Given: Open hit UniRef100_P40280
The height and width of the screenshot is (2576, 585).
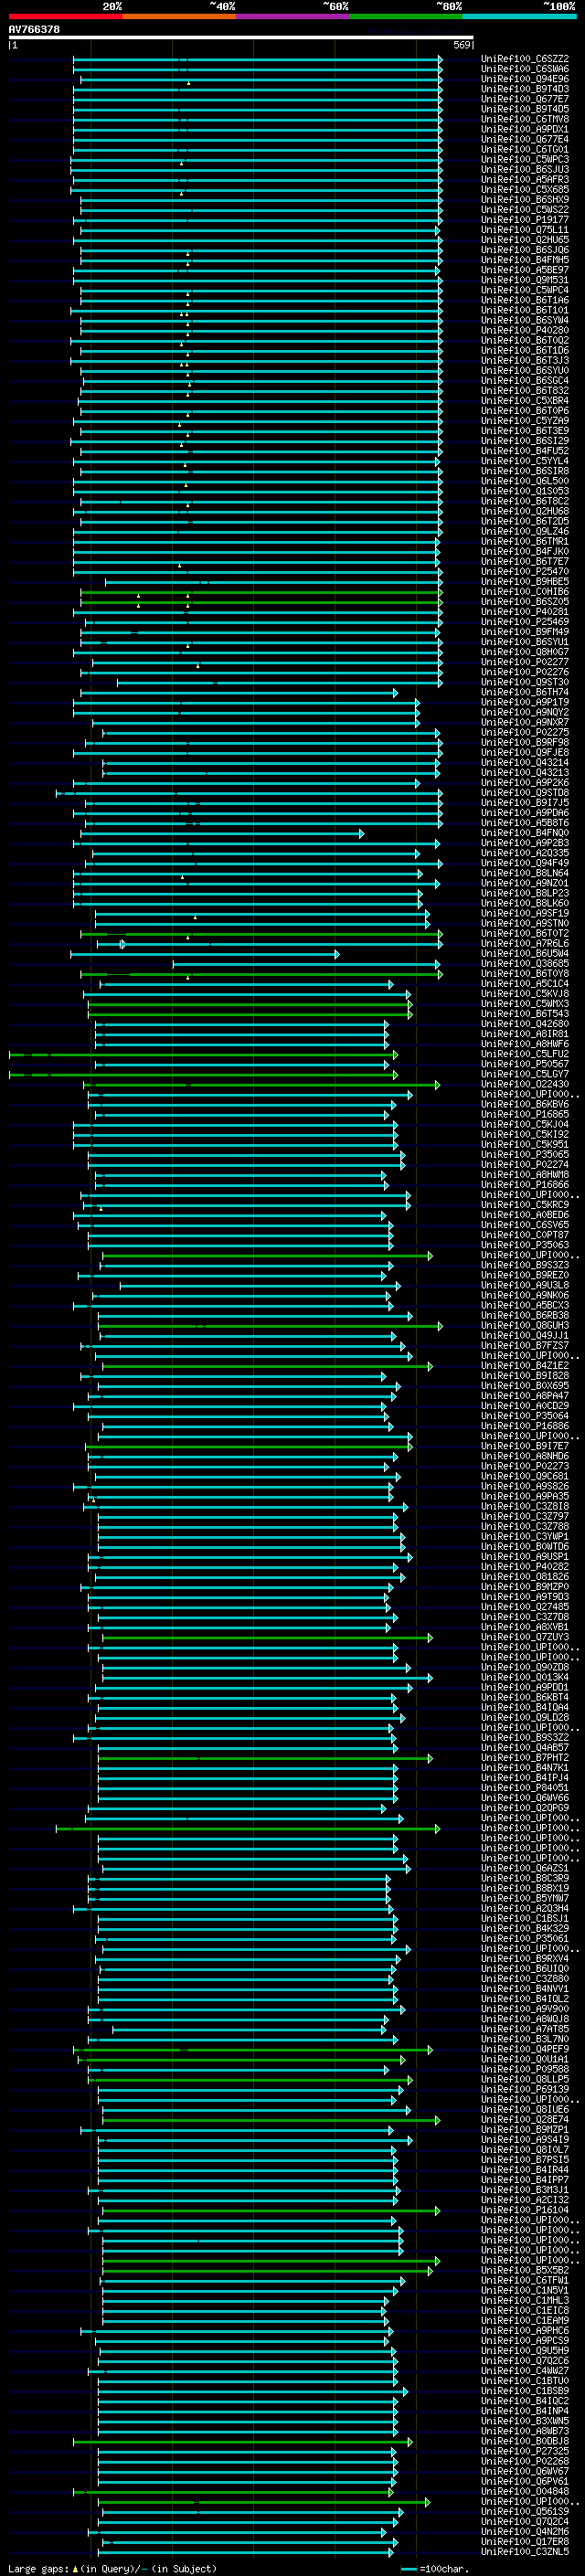Looking at the screenshot, I should [x=525, y=330].
